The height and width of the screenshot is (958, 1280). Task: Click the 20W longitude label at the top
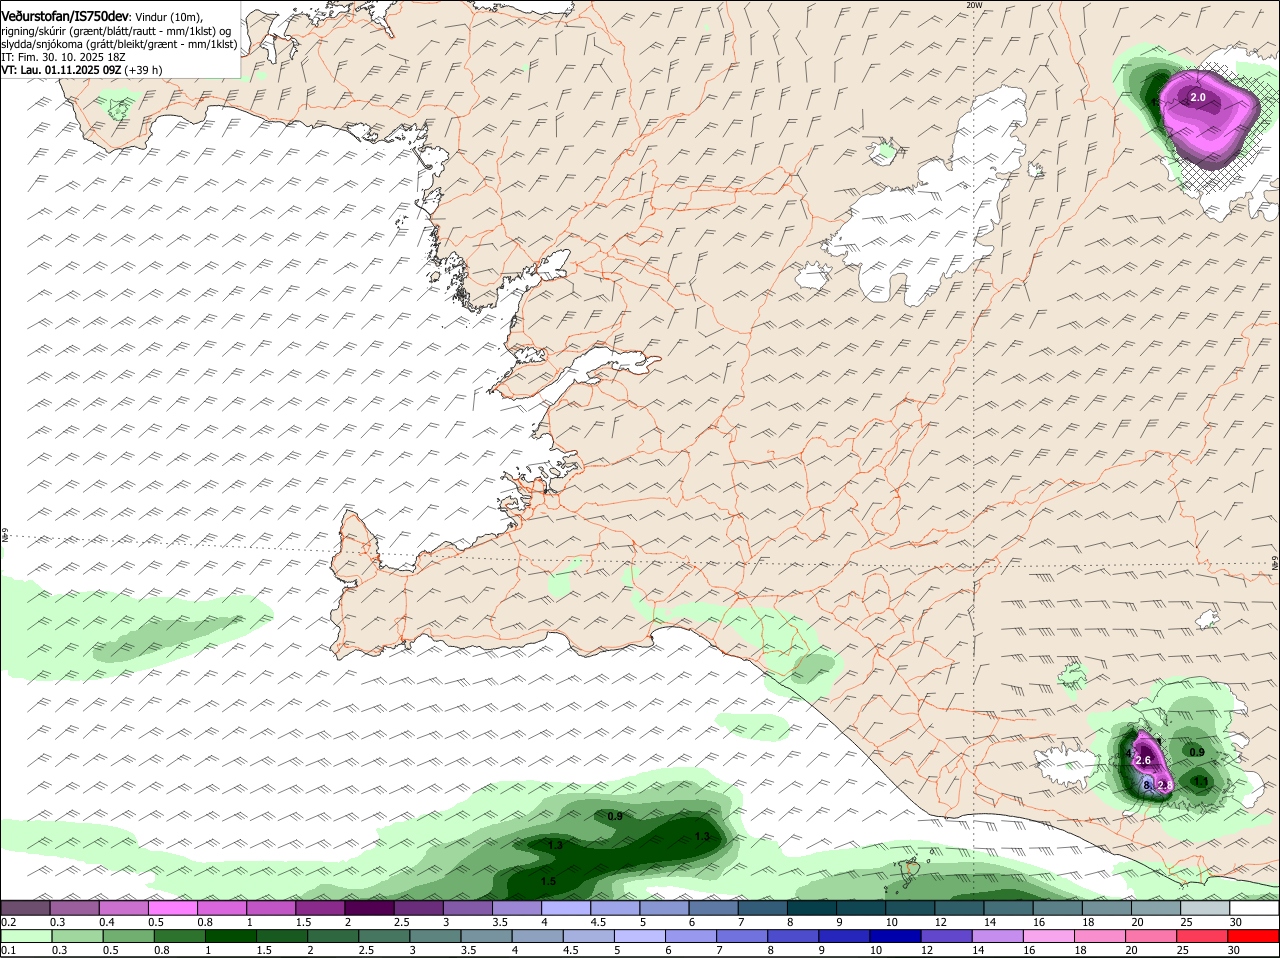pos(974,5)
